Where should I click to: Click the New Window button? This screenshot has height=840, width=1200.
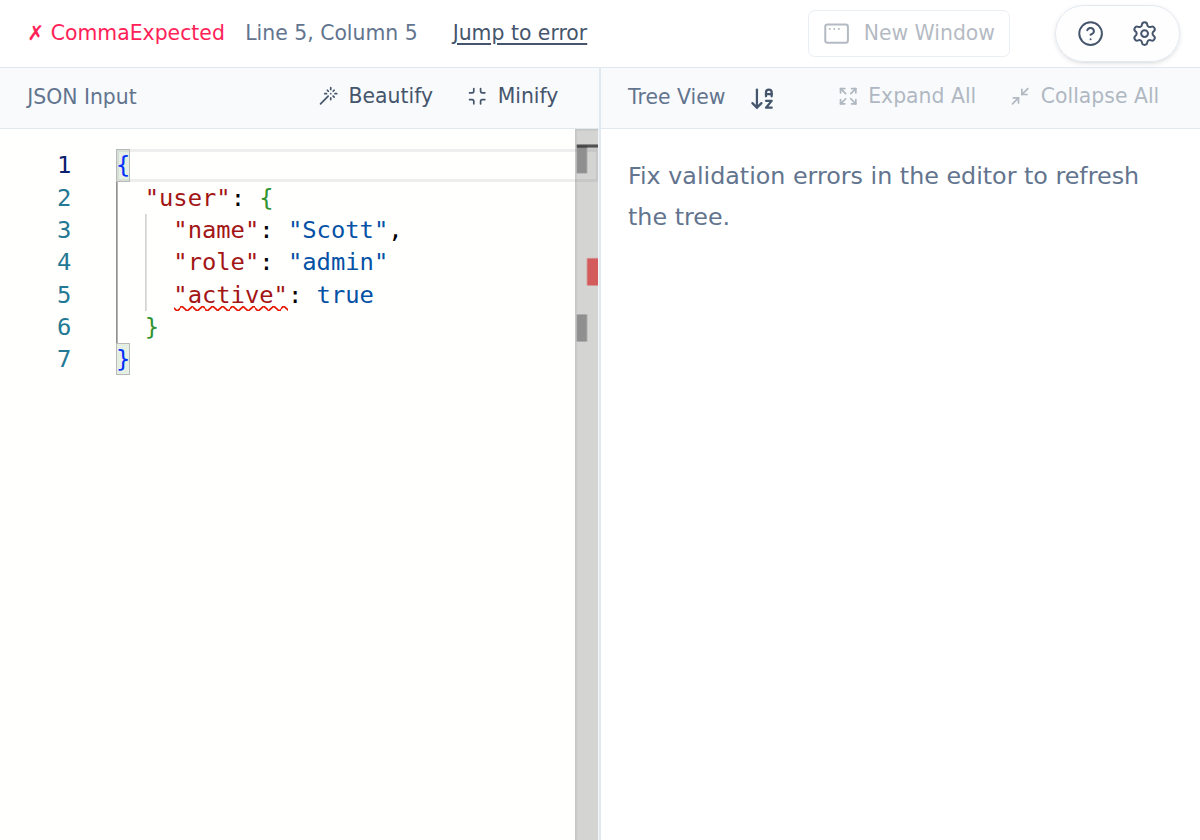(908, 32)
